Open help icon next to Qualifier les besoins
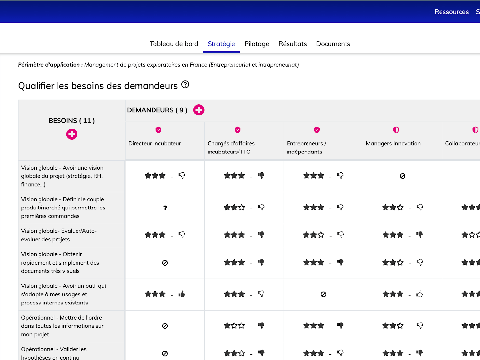This screenshot has height=360, width=480. (x=185, y=85)
